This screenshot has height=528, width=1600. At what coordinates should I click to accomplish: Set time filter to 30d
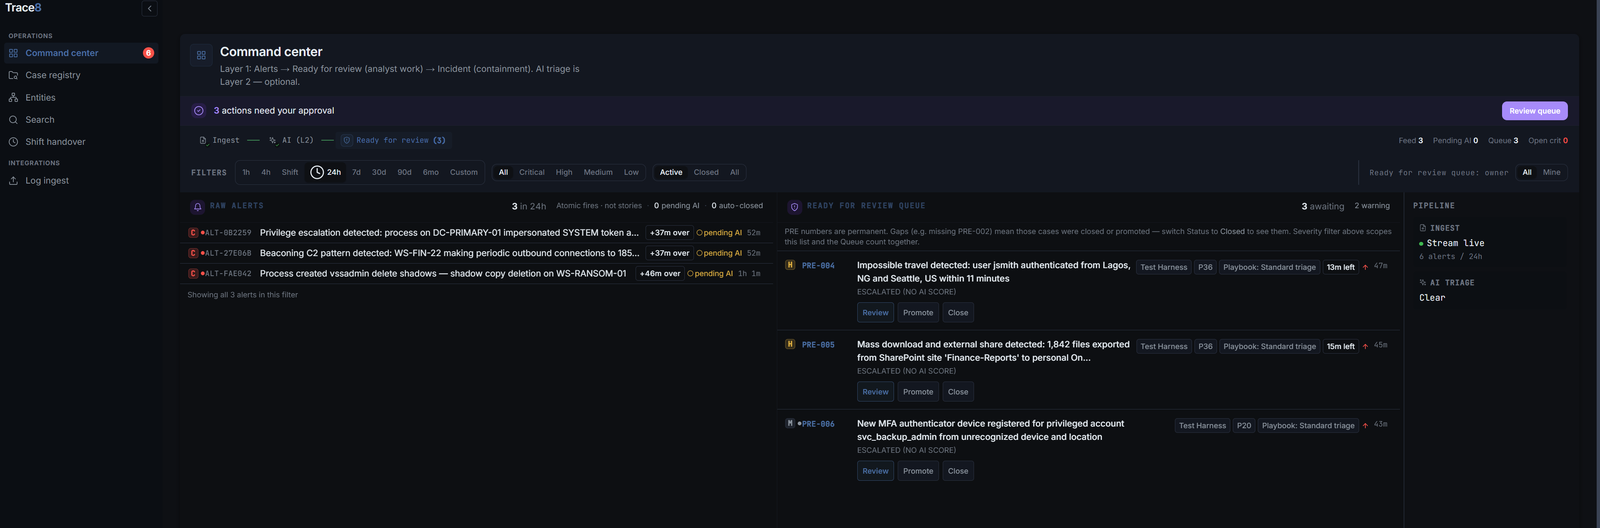click(379, 172)
